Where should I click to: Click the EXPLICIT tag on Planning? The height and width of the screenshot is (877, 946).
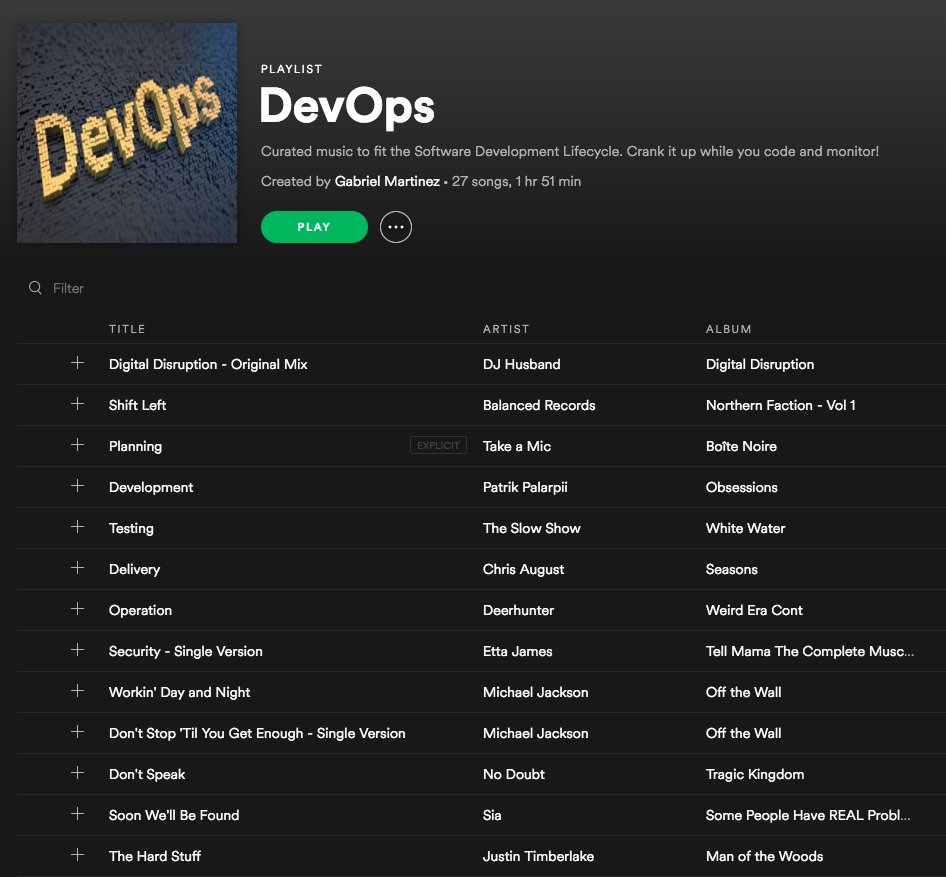[x=438, y=445]
